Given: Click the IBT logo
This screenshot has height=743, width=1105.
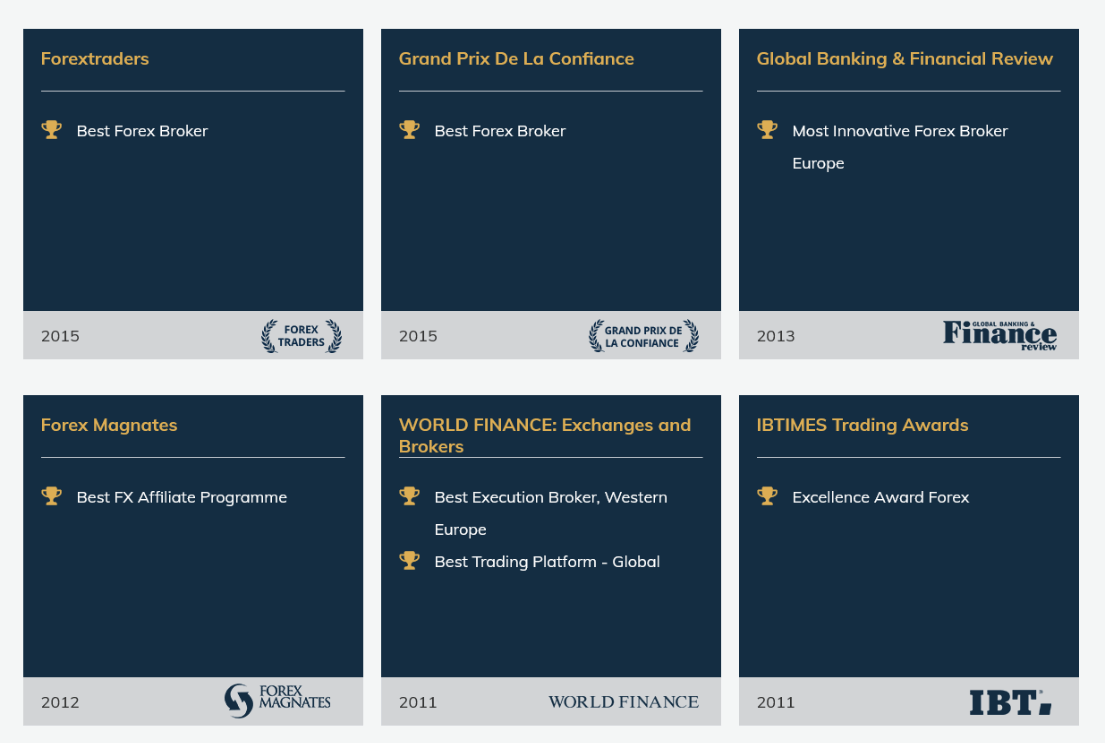Looking at the screenshot, I should point(1009,702).
